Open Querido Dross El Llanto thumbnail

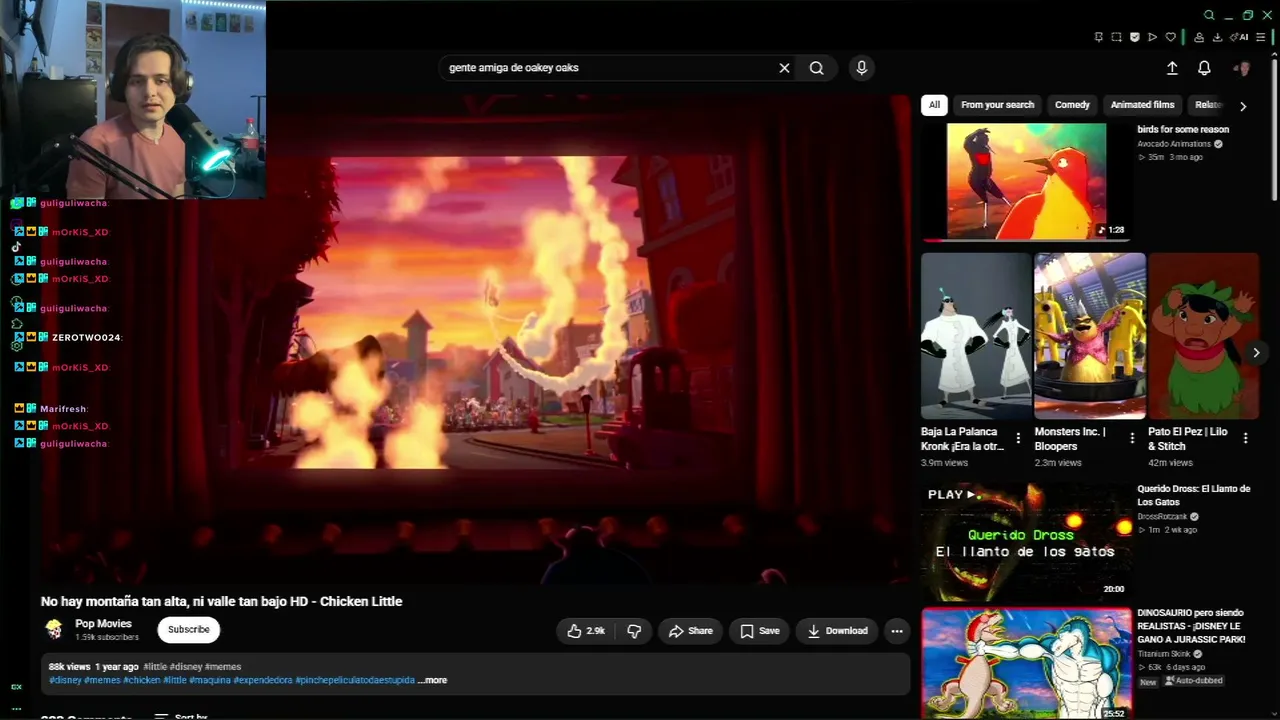[1027, 541]
